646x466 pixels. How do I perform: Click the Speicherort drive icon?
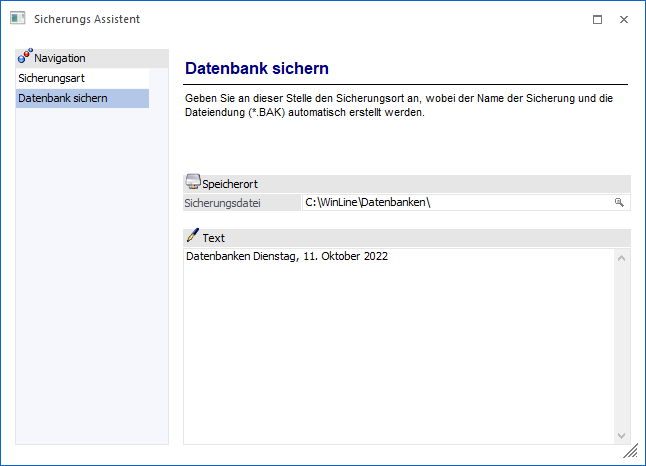193,183
